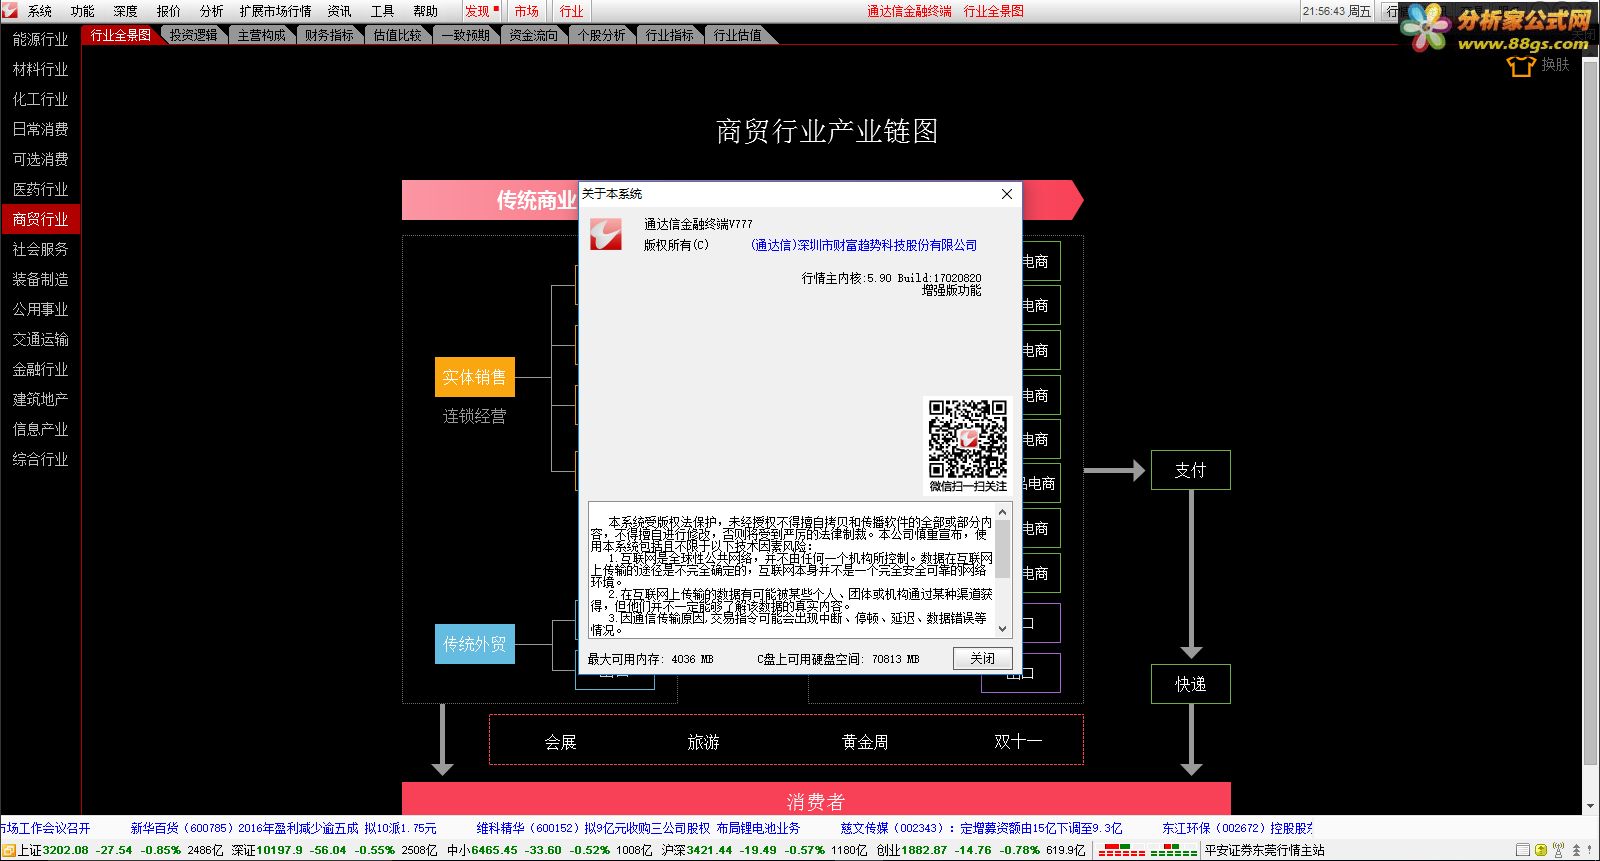The width and height of the screenshot is (1600, 861).
Task: Switch to the 财务指标 tab
Action: (x=329, y=35)
